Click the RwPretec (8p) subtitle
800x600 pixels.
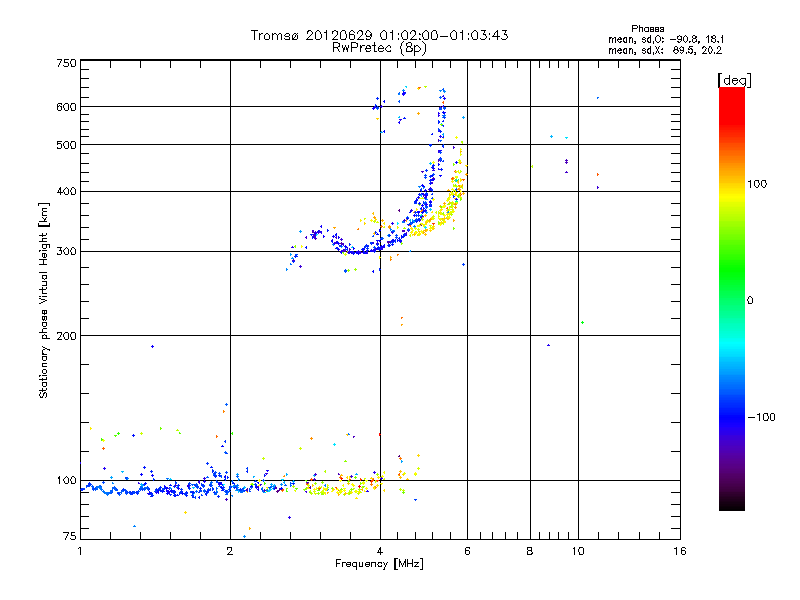tap(379, 48)
